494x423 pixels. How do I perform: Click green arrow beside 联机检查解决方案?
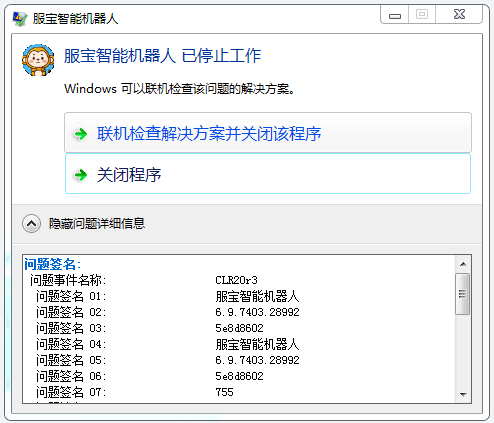[x=80, y=134]
